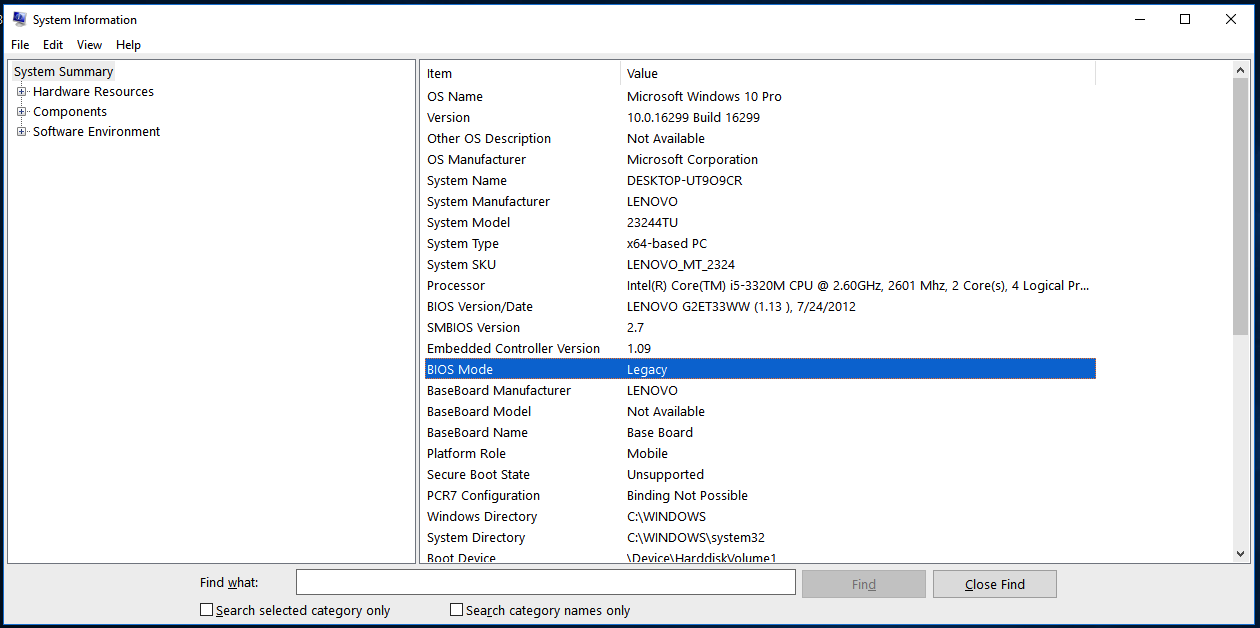
Task: Open the Edit menu
Action: [53, 45]
